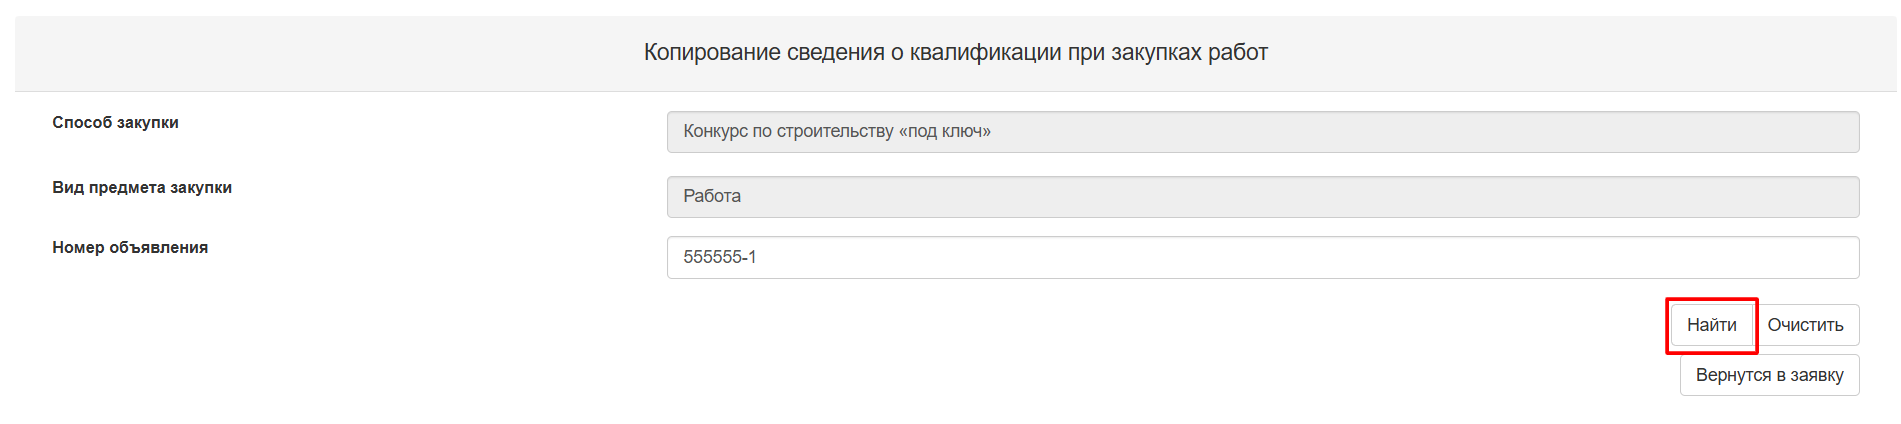The width and height of the screenshot is (1901, 424).
Task: Click the grey header bar
Action: [300, 52]
